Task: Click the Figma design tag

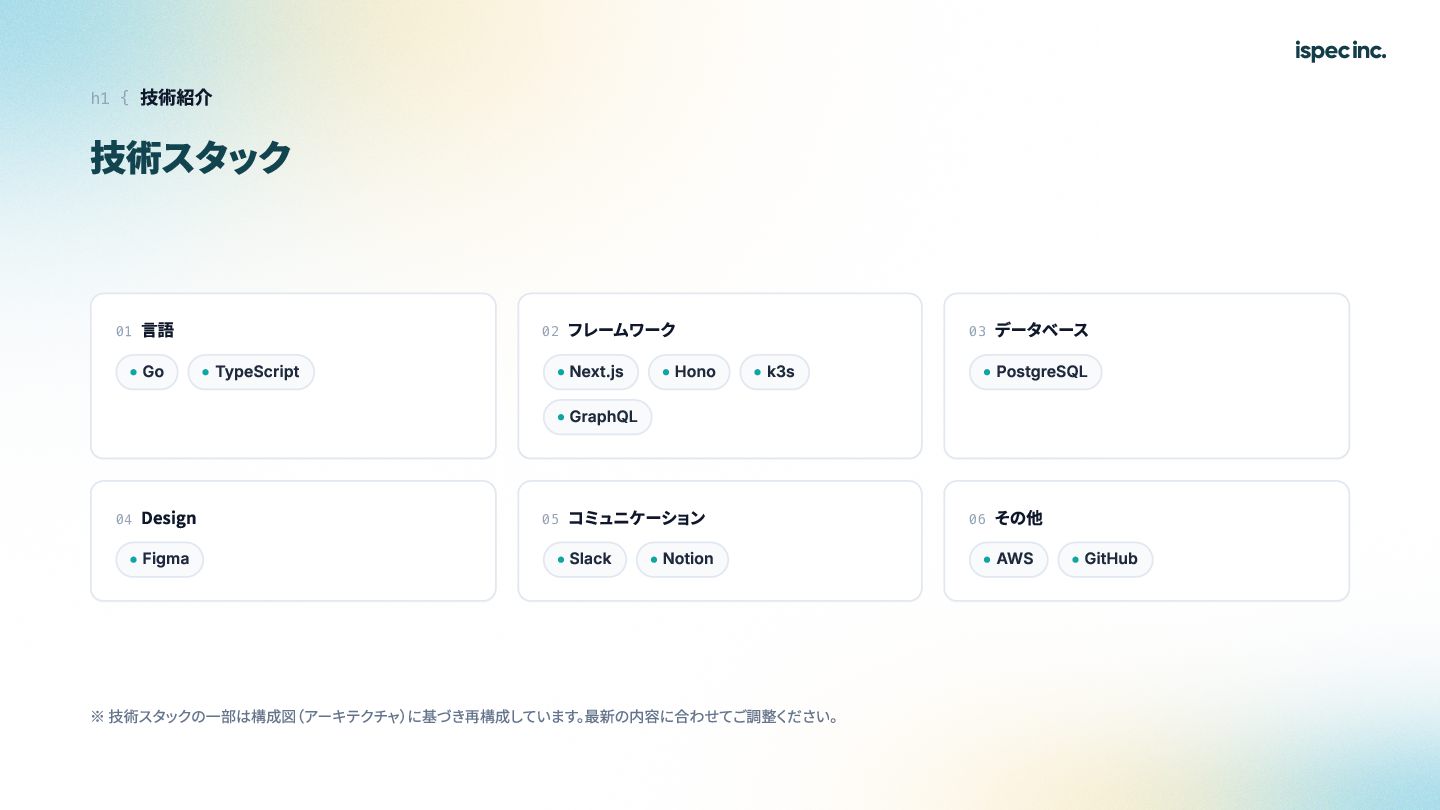Action: click(160, 559)
